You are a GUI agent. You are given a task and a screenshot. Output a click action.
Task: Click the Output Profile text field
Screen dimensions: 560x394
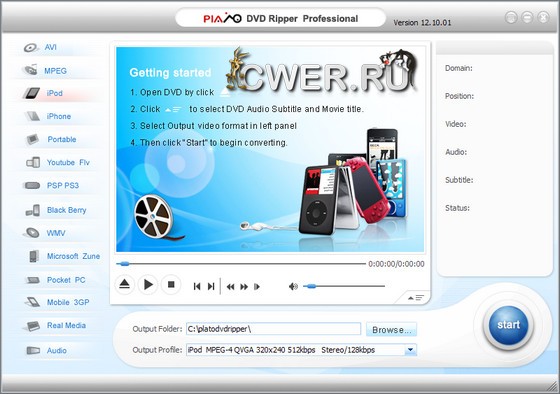click(296, 350)
